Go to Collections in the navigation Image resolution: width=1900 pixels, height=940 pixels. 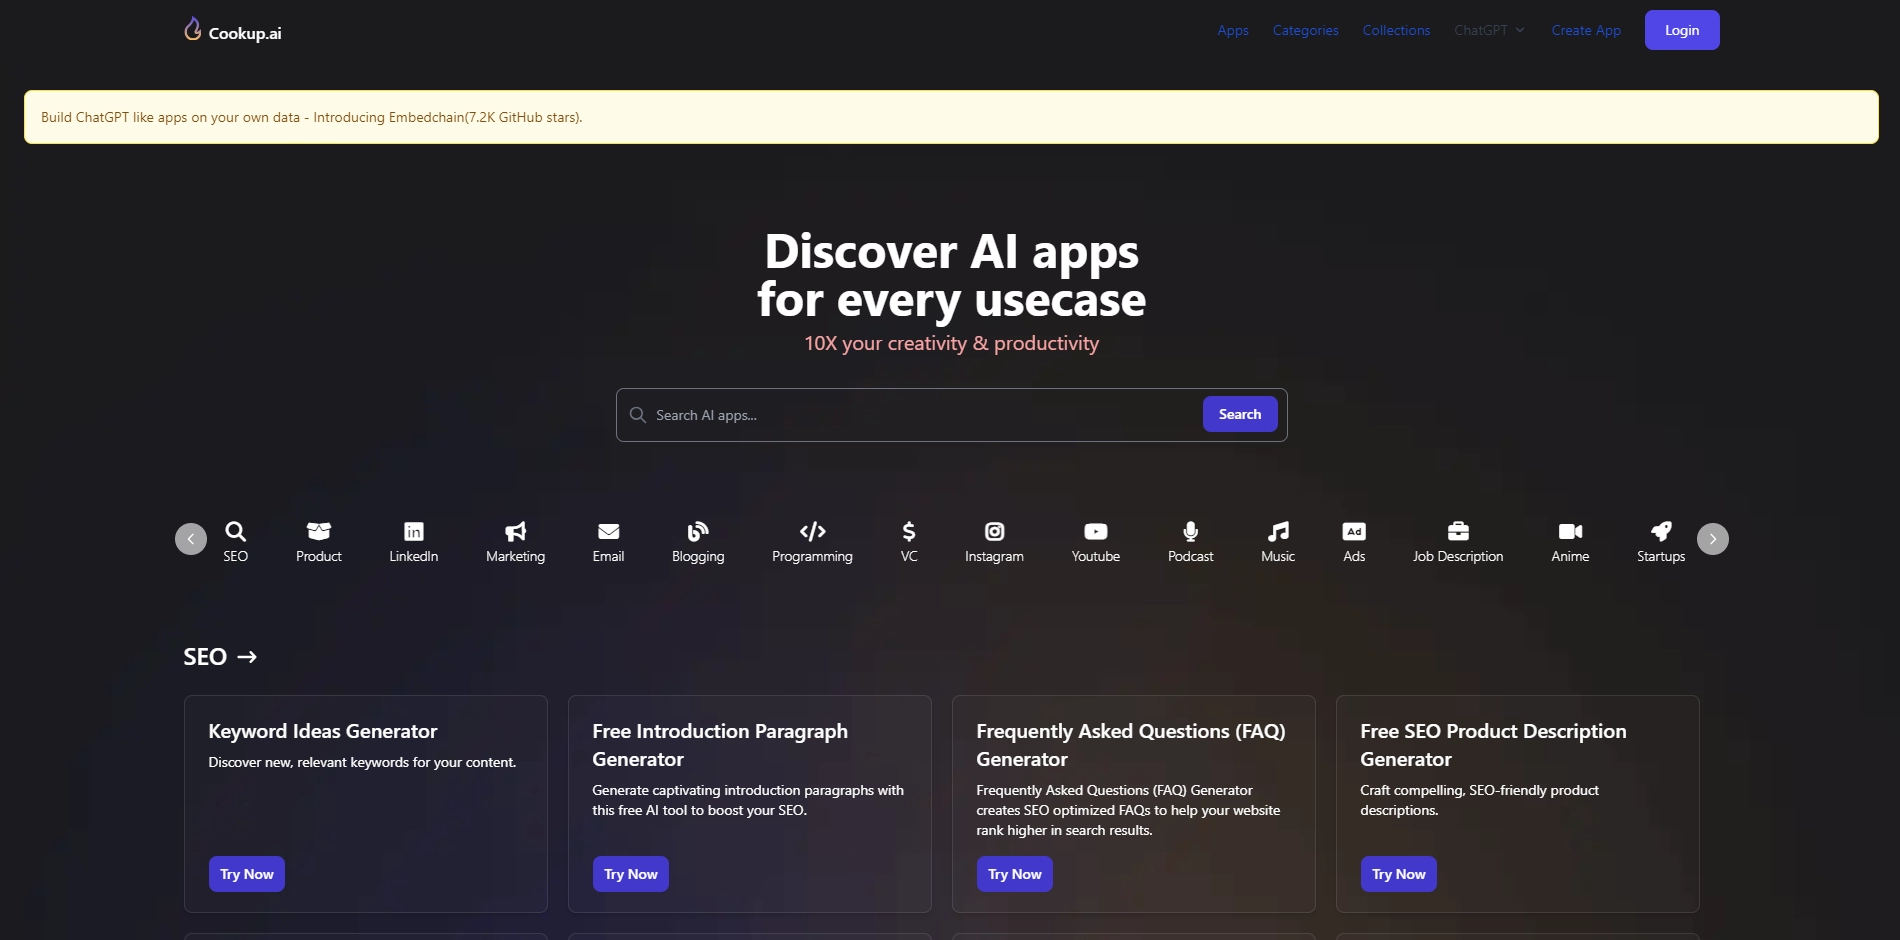tap(1396, 31)
